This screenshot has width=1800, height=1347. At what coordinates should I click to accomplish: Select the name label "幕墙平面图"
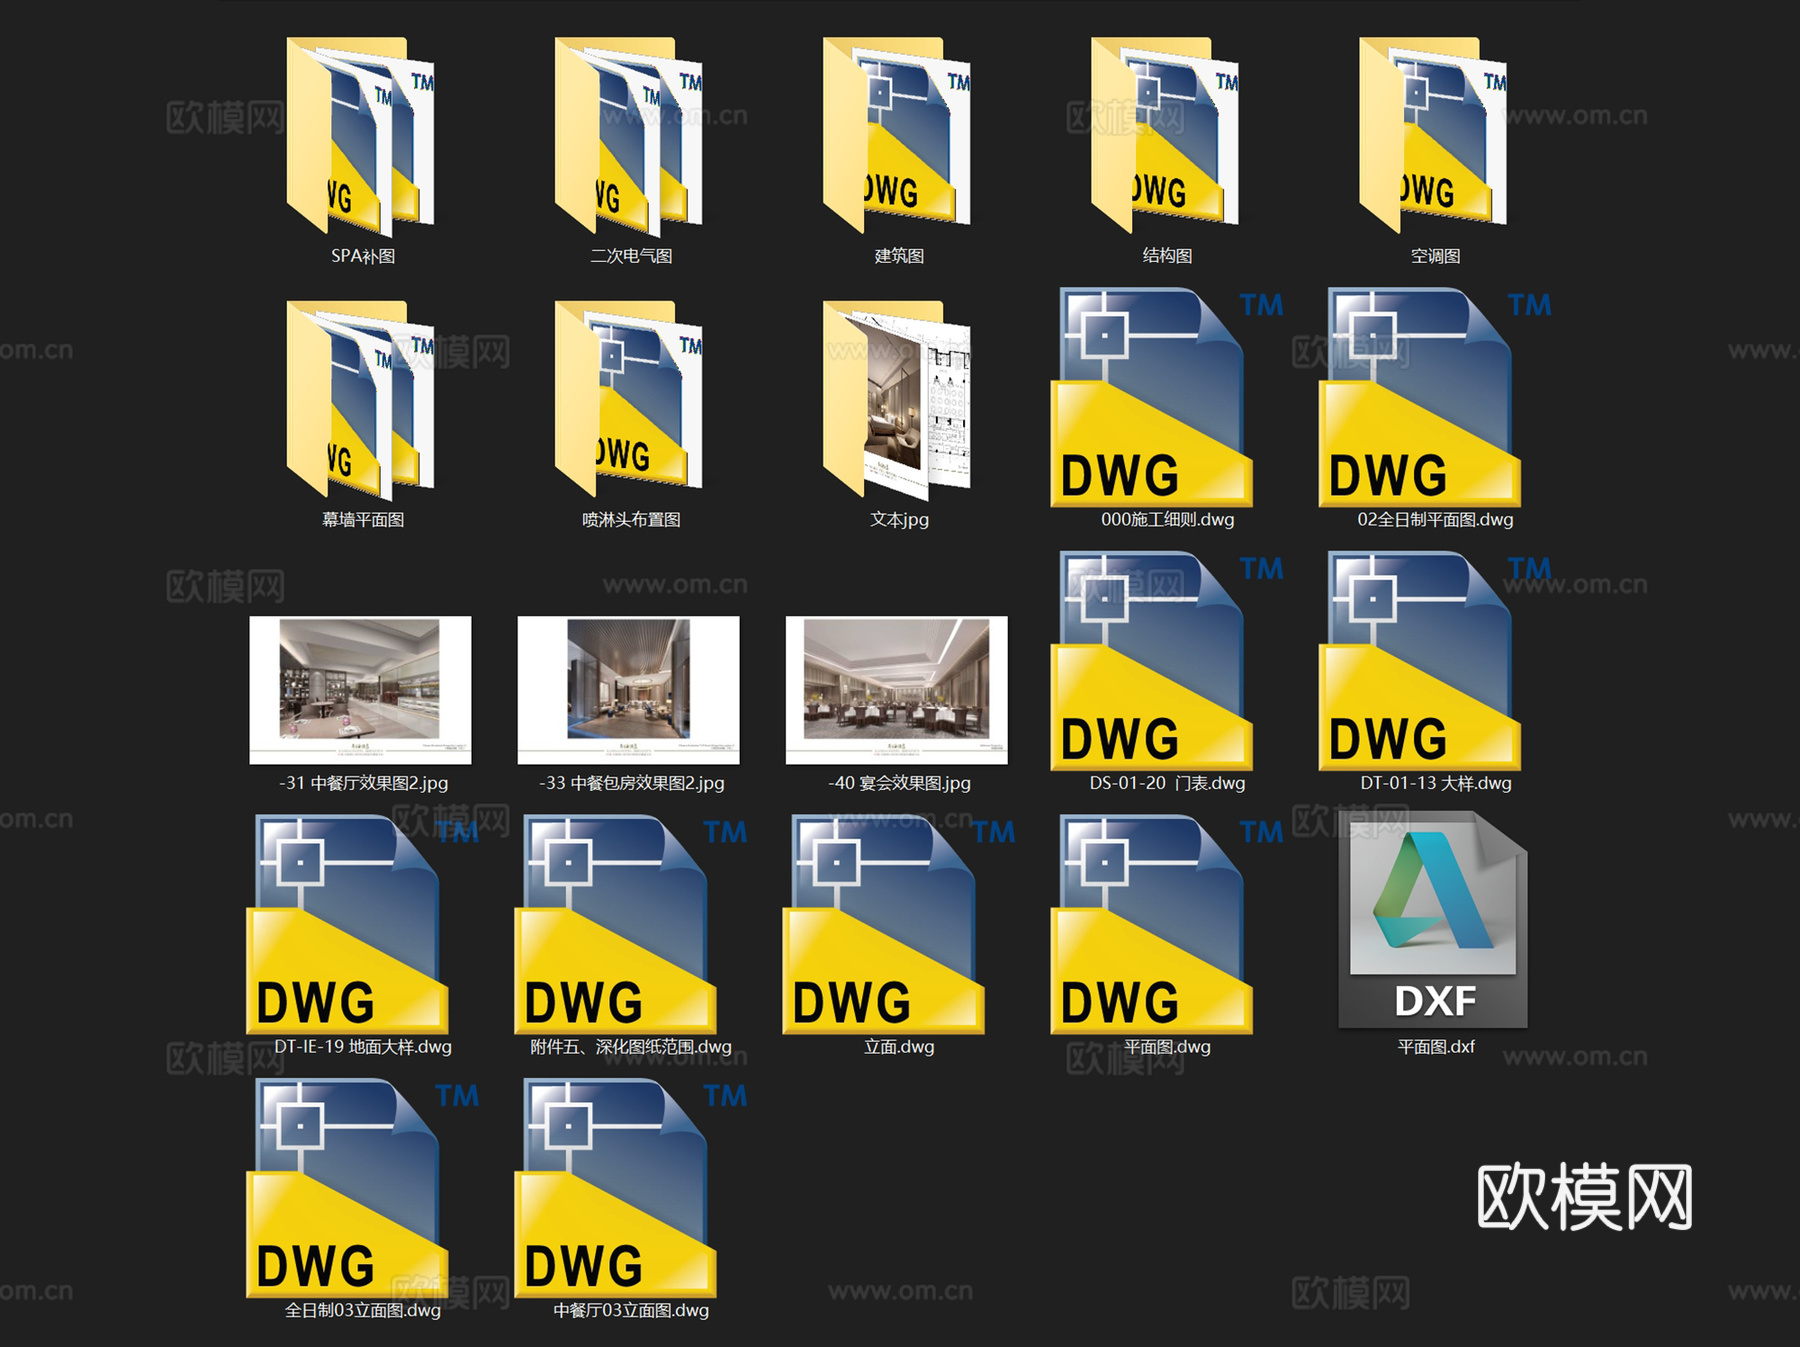[363, 520]
